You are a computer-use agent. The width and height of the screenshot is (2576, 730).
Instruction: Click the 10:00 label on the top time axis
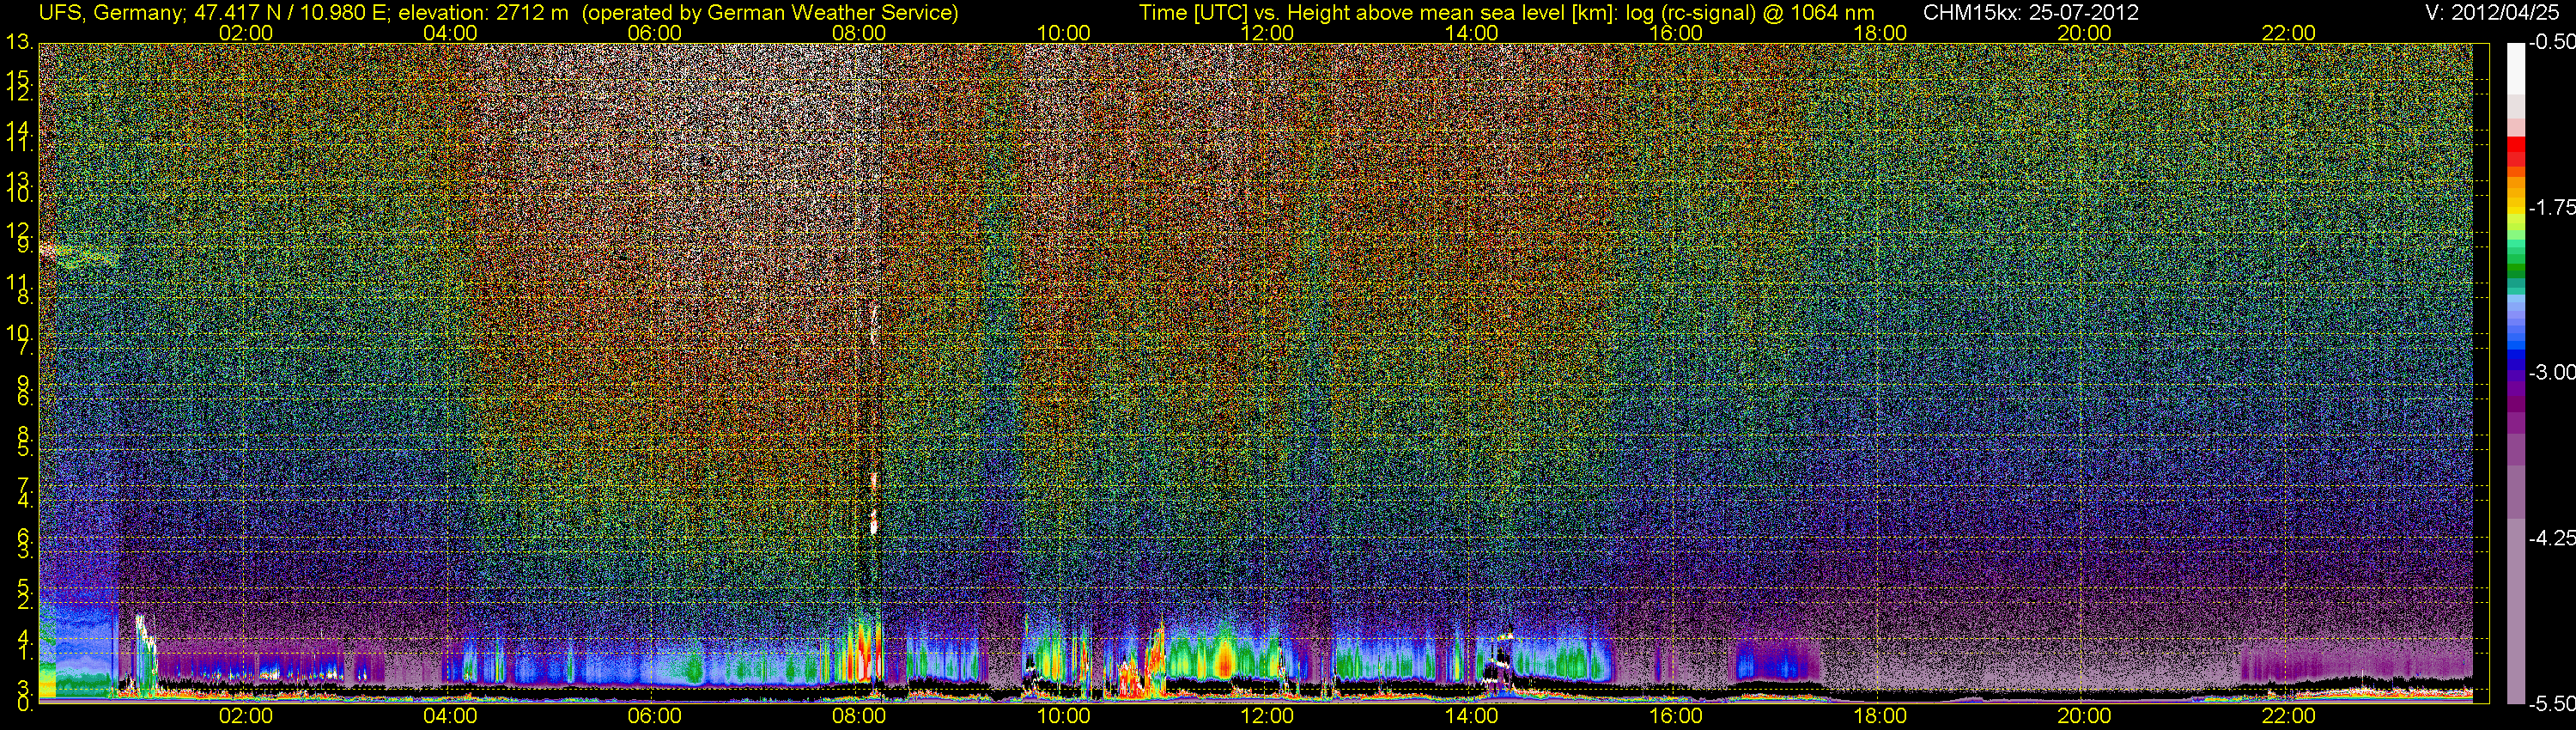click(1063, 33)
